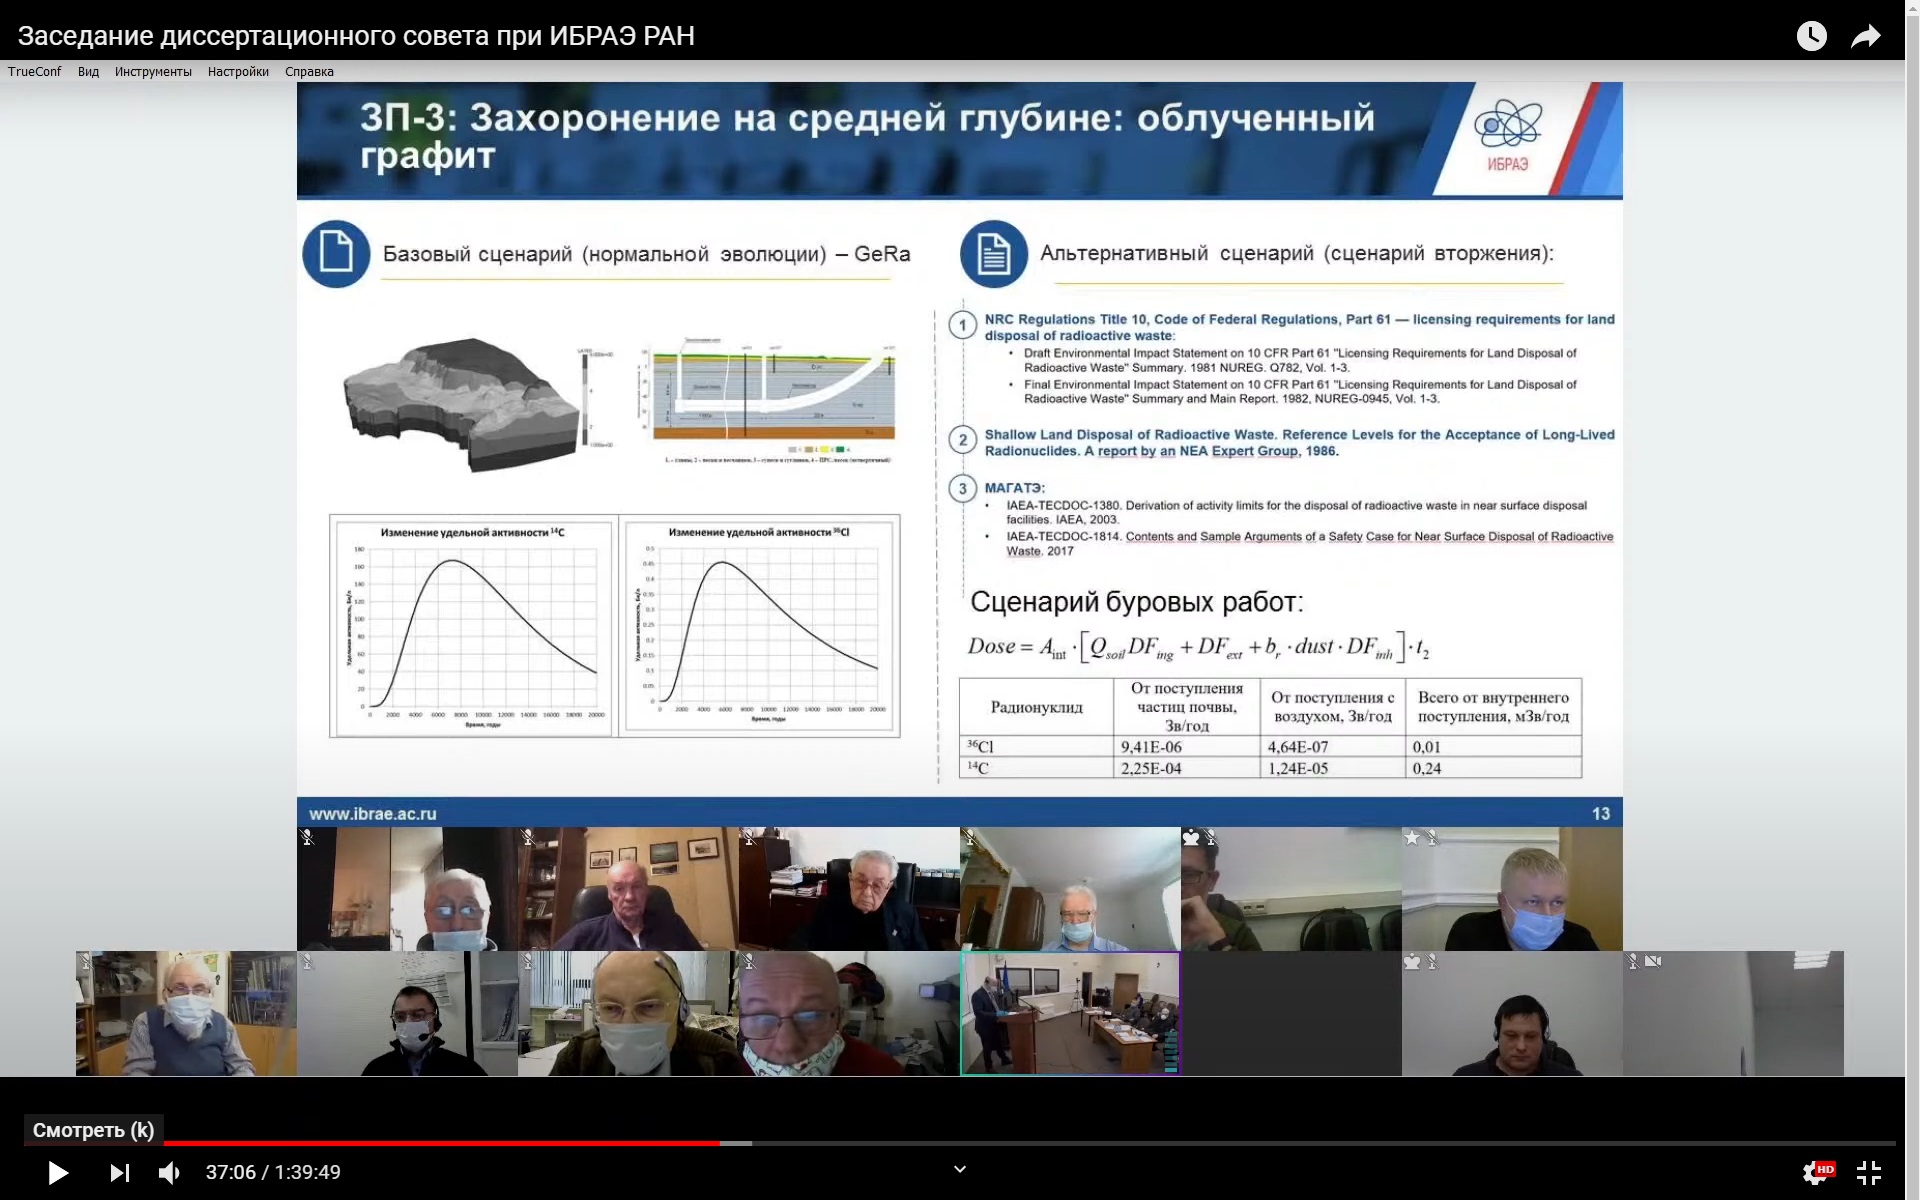Exit full screen mode
This screenshot has height=1200, width=1920.
[1868, 1172]
